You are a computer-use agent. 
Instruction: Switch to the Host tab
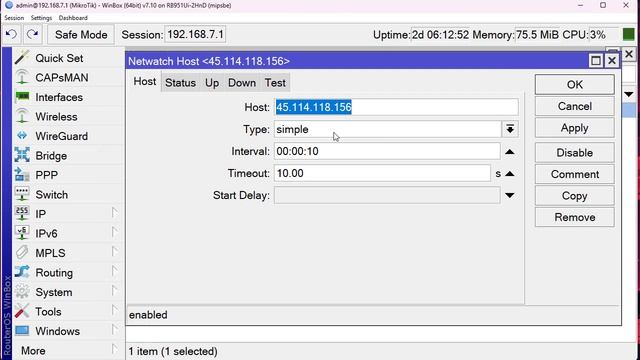[145, 82]
